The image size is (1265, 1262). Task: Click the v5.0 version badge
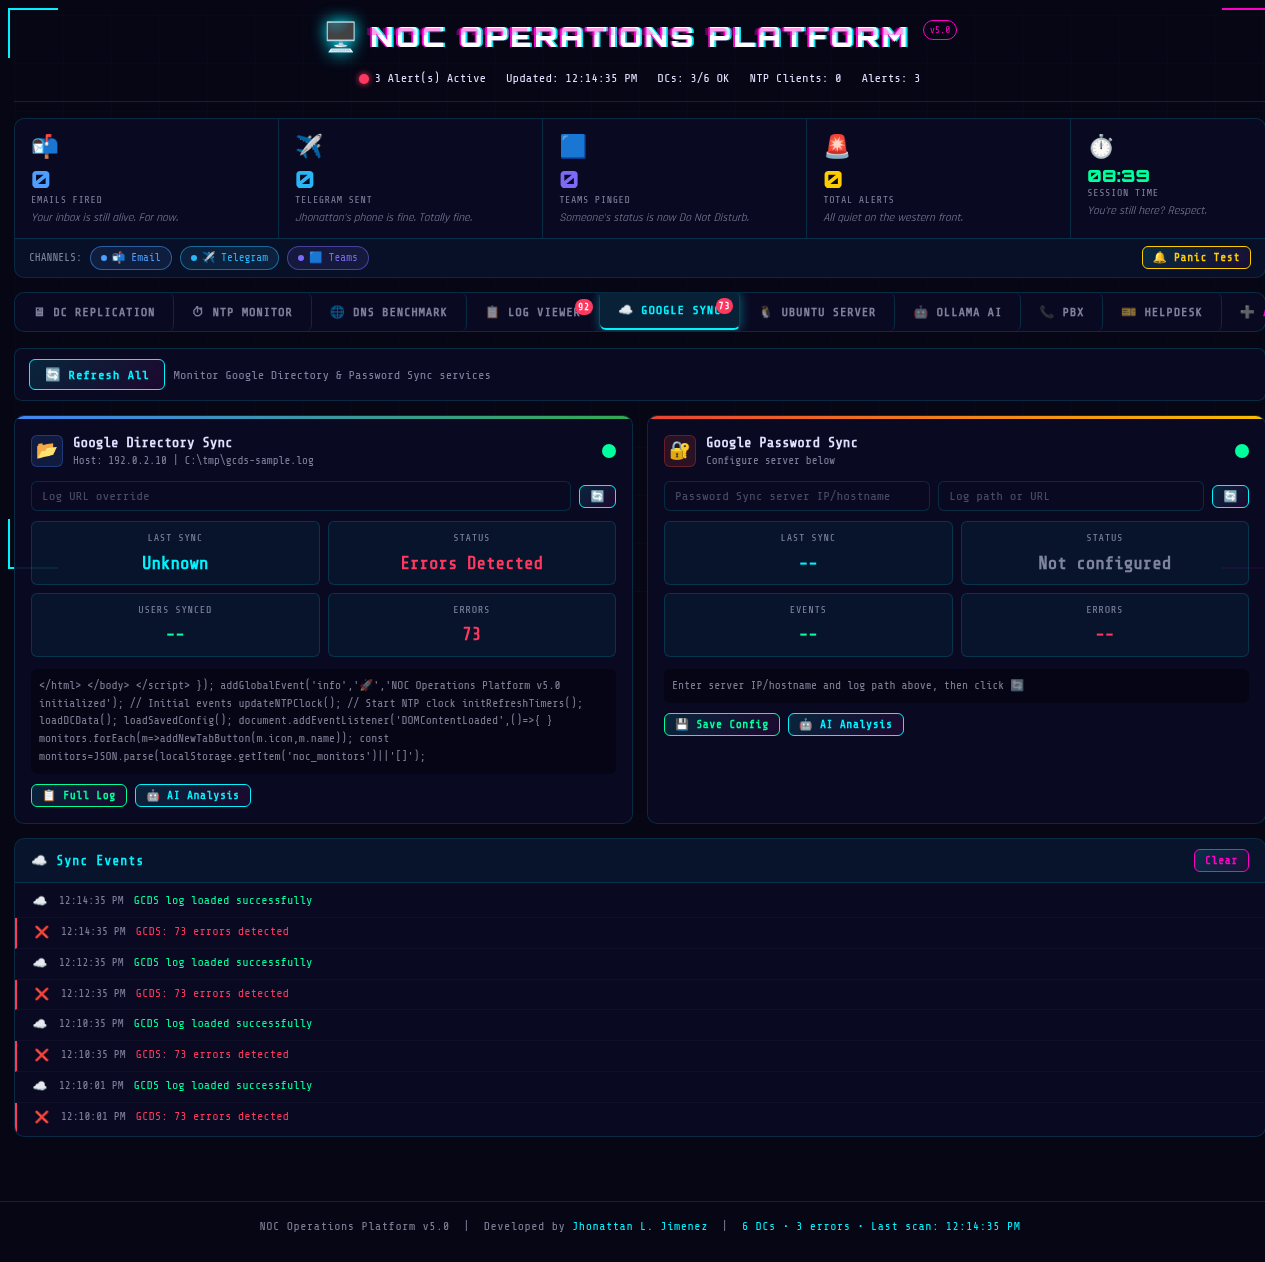tap(940, 30)
